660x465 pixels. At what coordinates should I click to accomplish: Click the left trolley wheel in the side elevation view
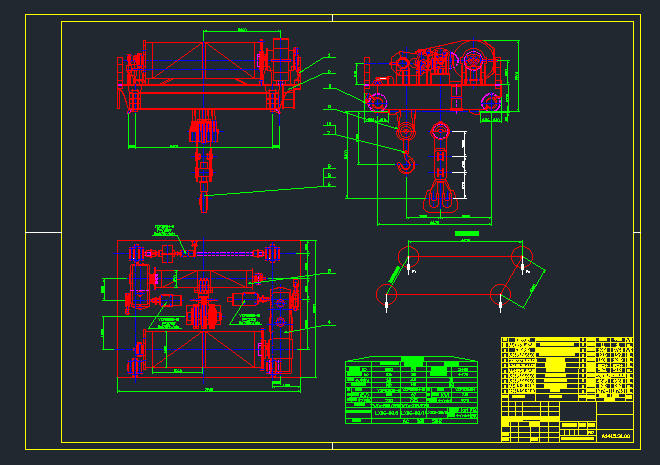tap(377, 102)
